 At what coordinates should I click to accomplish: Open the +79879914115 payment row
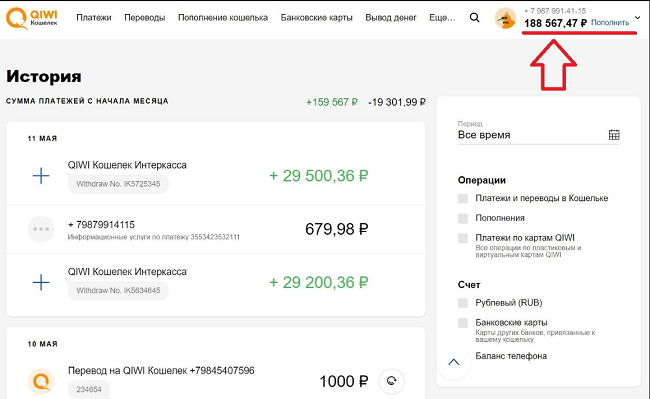[x=216, y=229]
